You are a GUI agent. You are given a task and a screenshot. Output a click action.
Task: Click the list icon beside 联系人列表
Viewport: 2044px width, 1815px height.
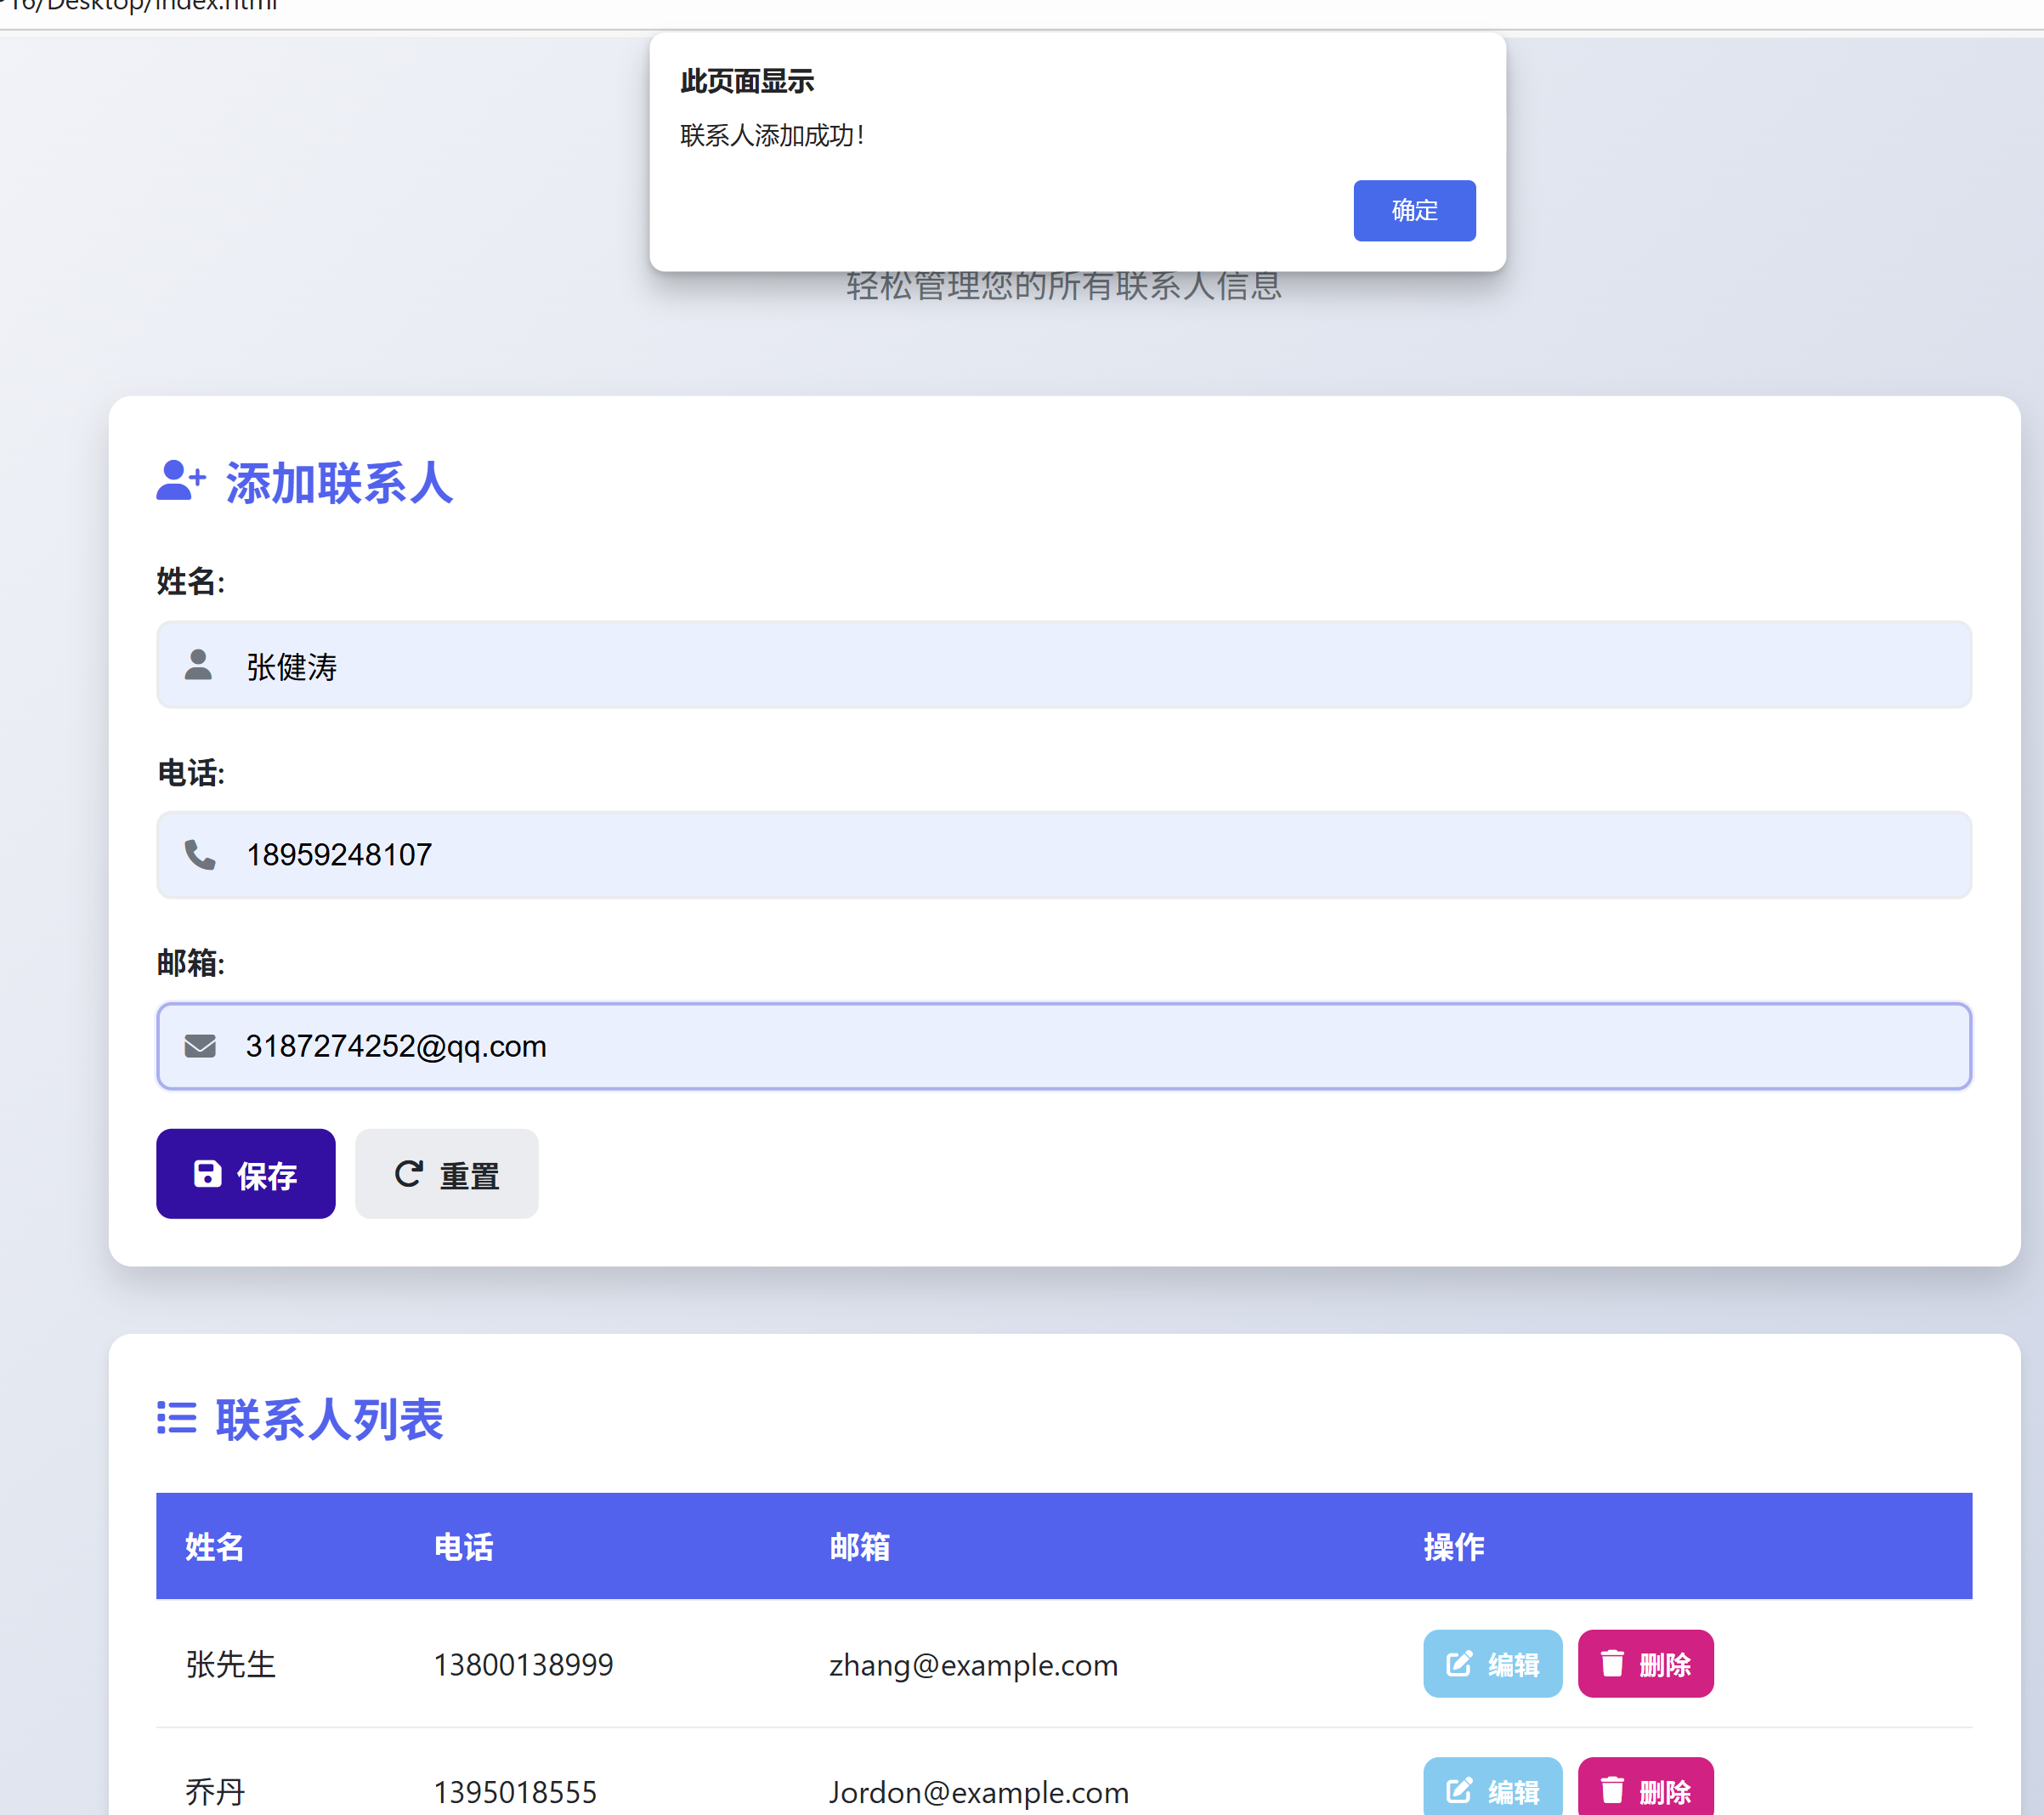177,1418
